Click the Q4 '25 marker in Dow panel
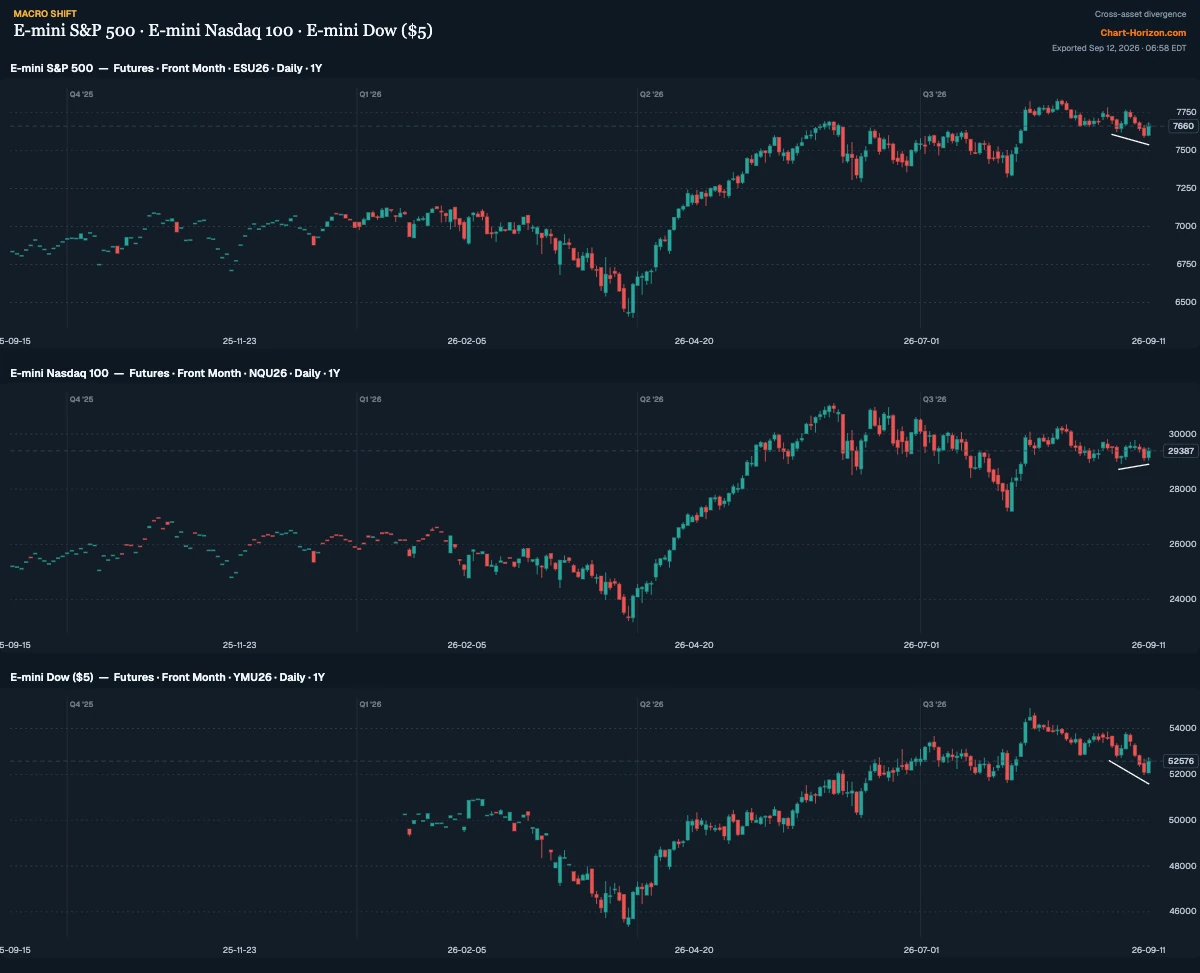Image resolution: width=1200 pixels, height=973 pixels. (81, 704)
